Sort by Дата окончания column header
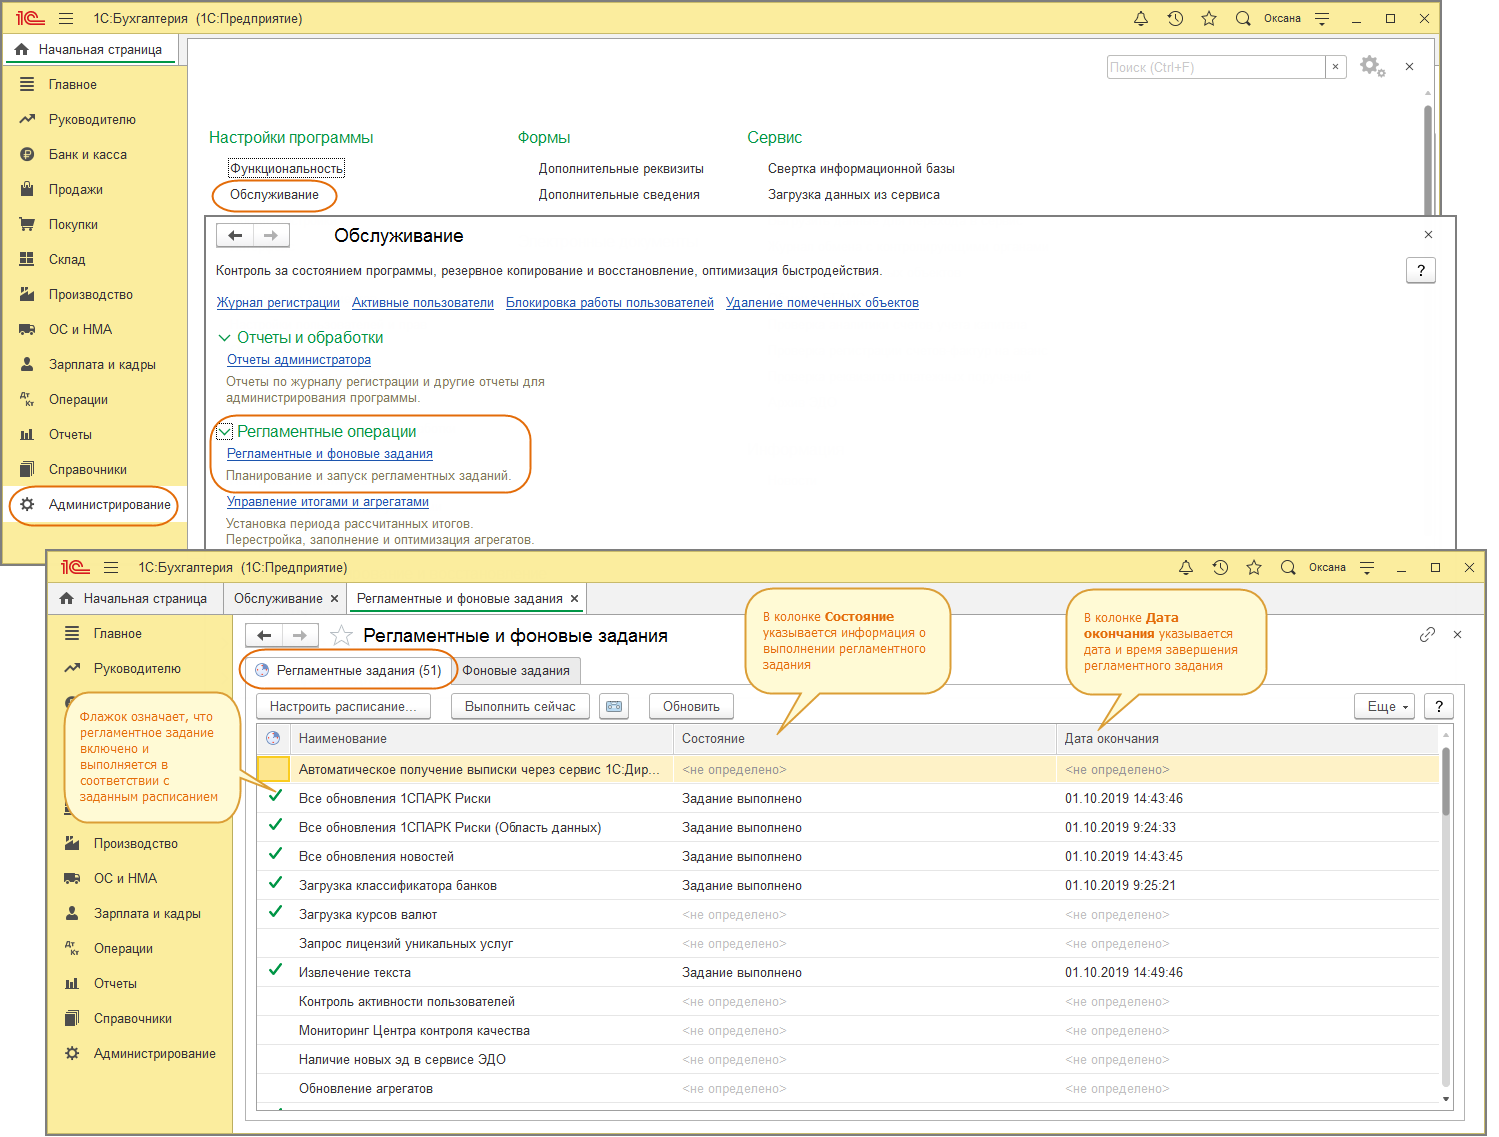 (1248, 738)
